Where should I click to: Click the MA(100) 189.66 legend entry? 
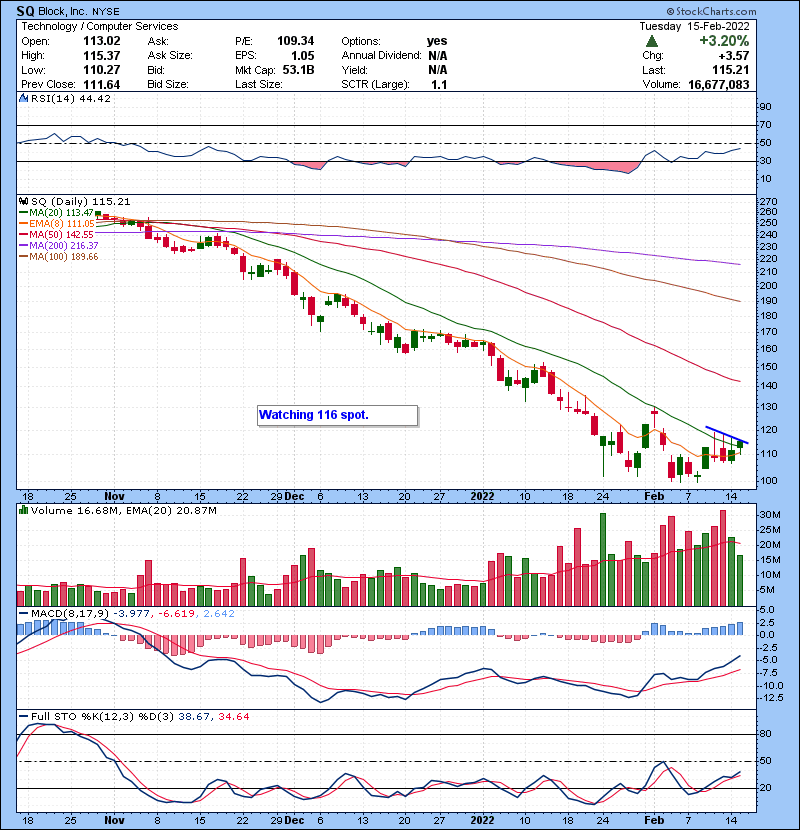coord(59,257)
